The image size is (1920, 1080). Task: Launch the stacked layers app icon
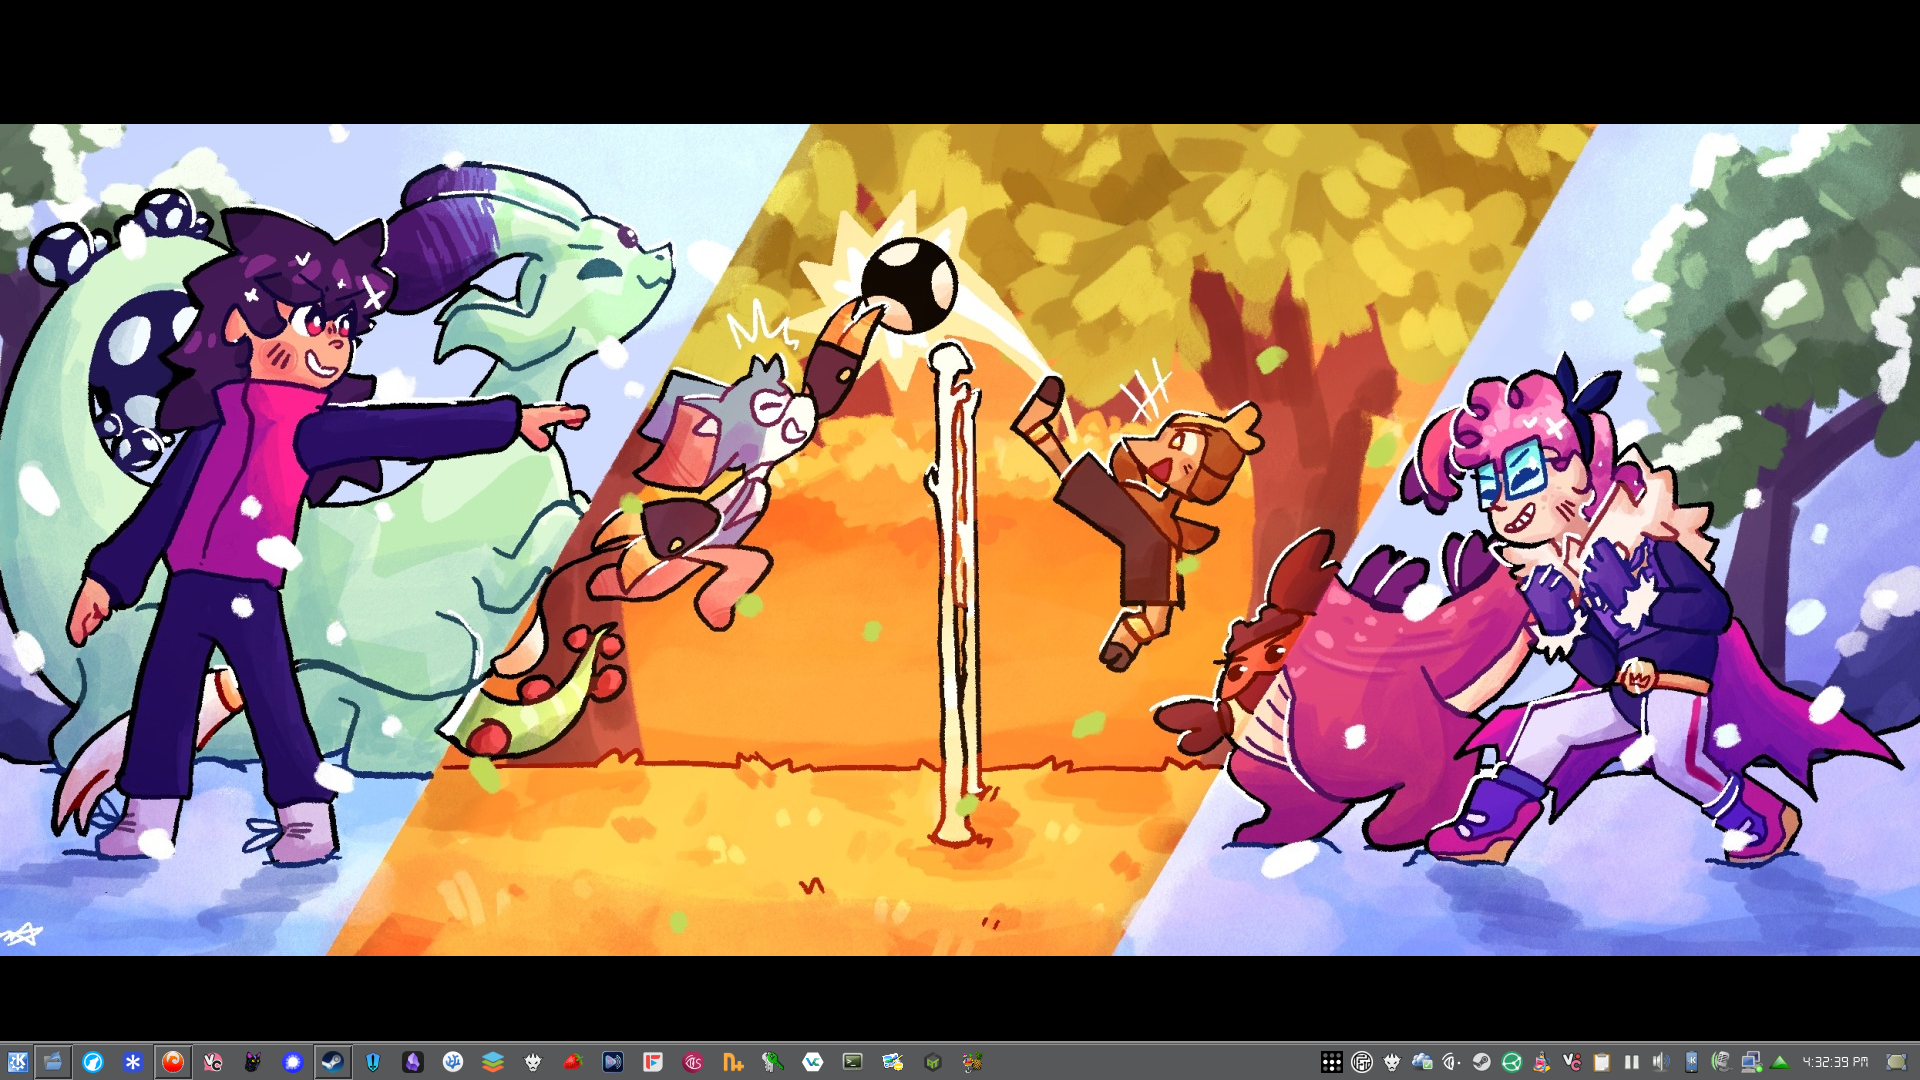(493, 1062)
